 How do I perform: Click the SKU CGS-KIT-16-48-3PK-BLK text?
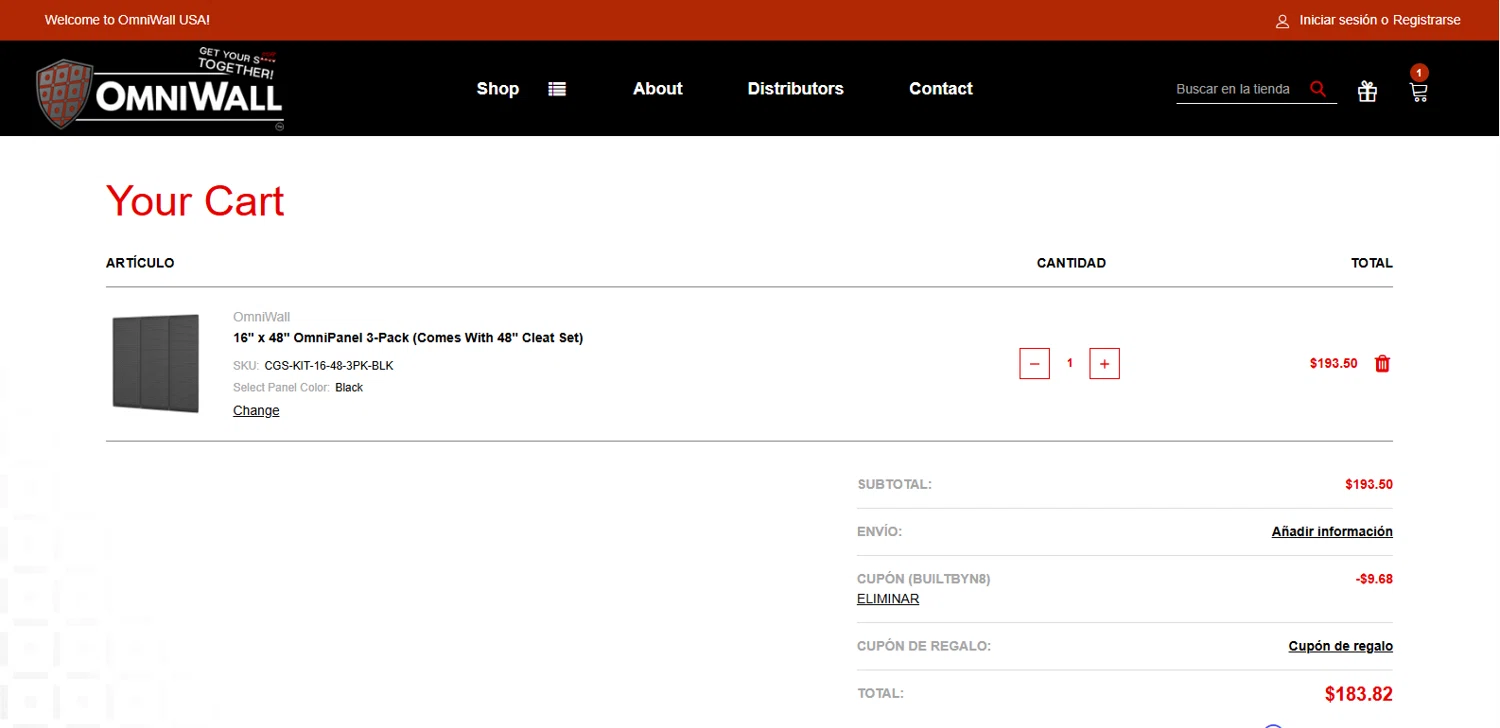pyautogui.click(x=328, y=366)
